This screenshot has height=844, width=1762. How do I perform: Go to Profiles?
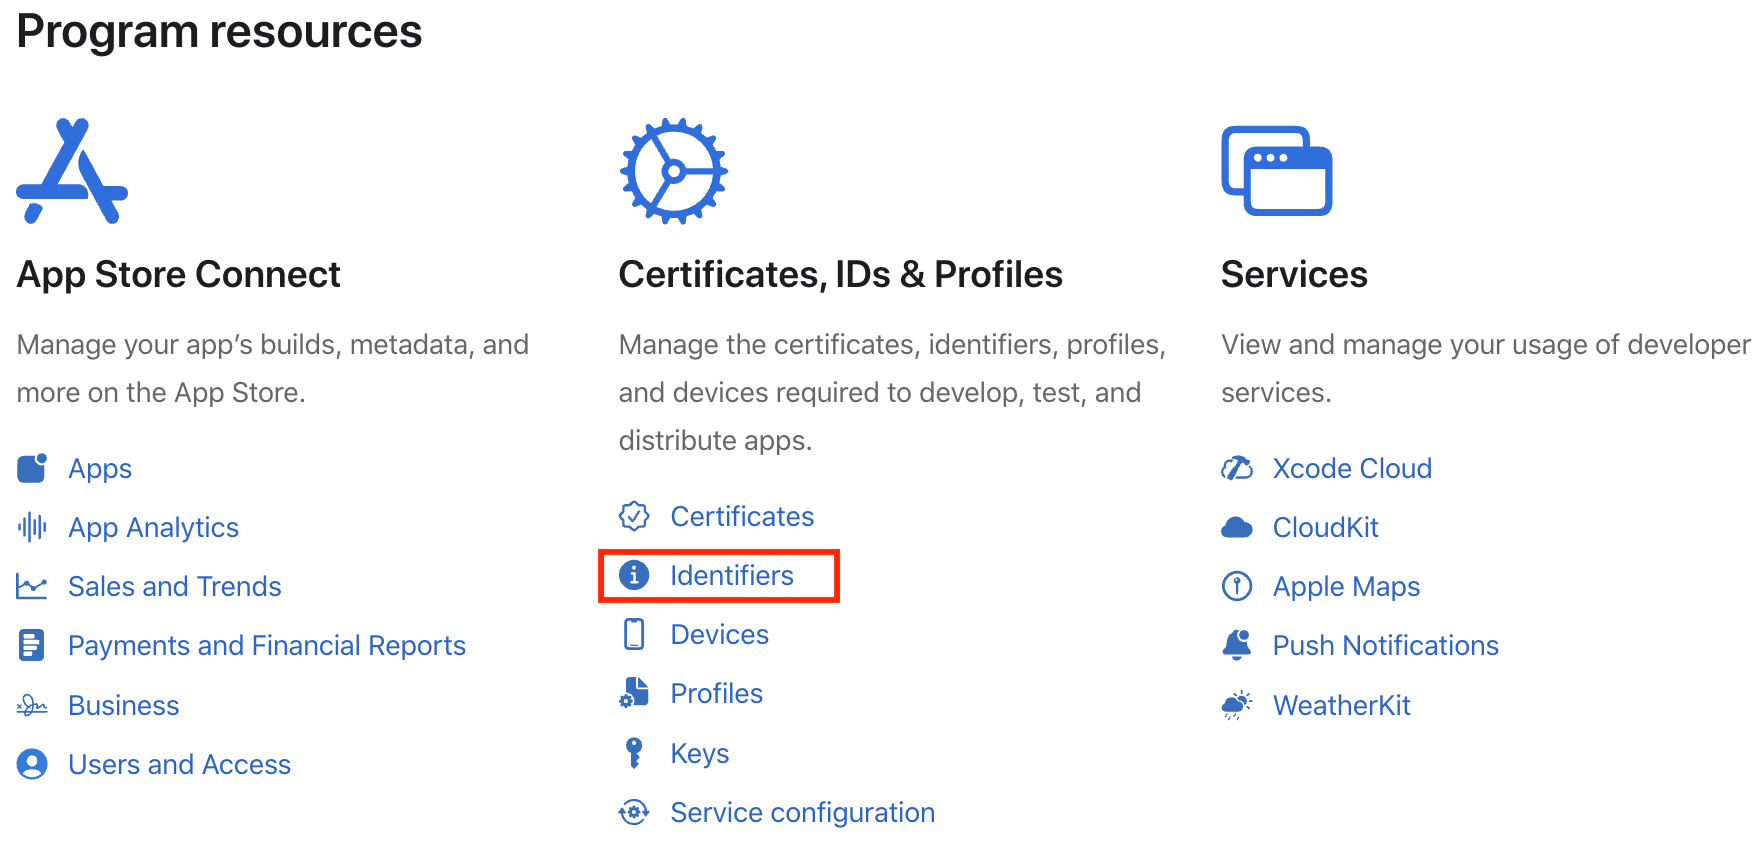(x=716, y=693)
